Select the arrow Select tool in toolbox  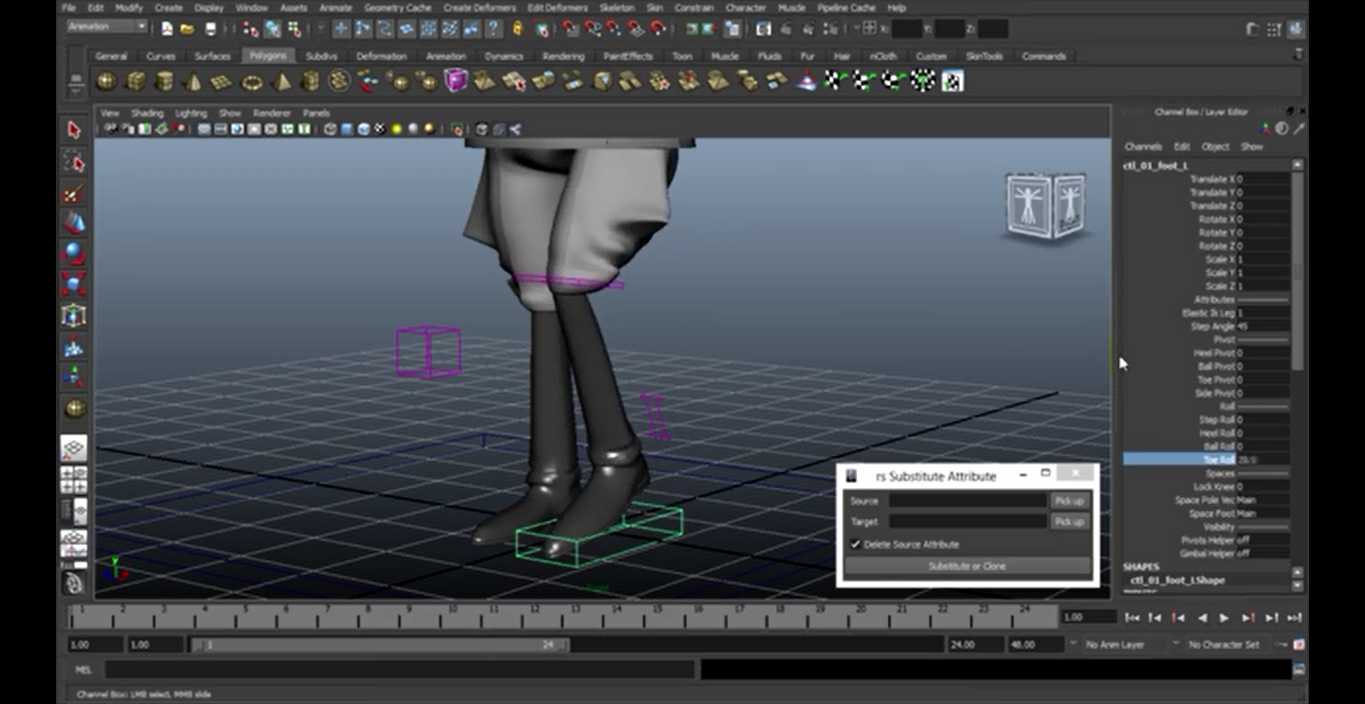coord(73,130)
